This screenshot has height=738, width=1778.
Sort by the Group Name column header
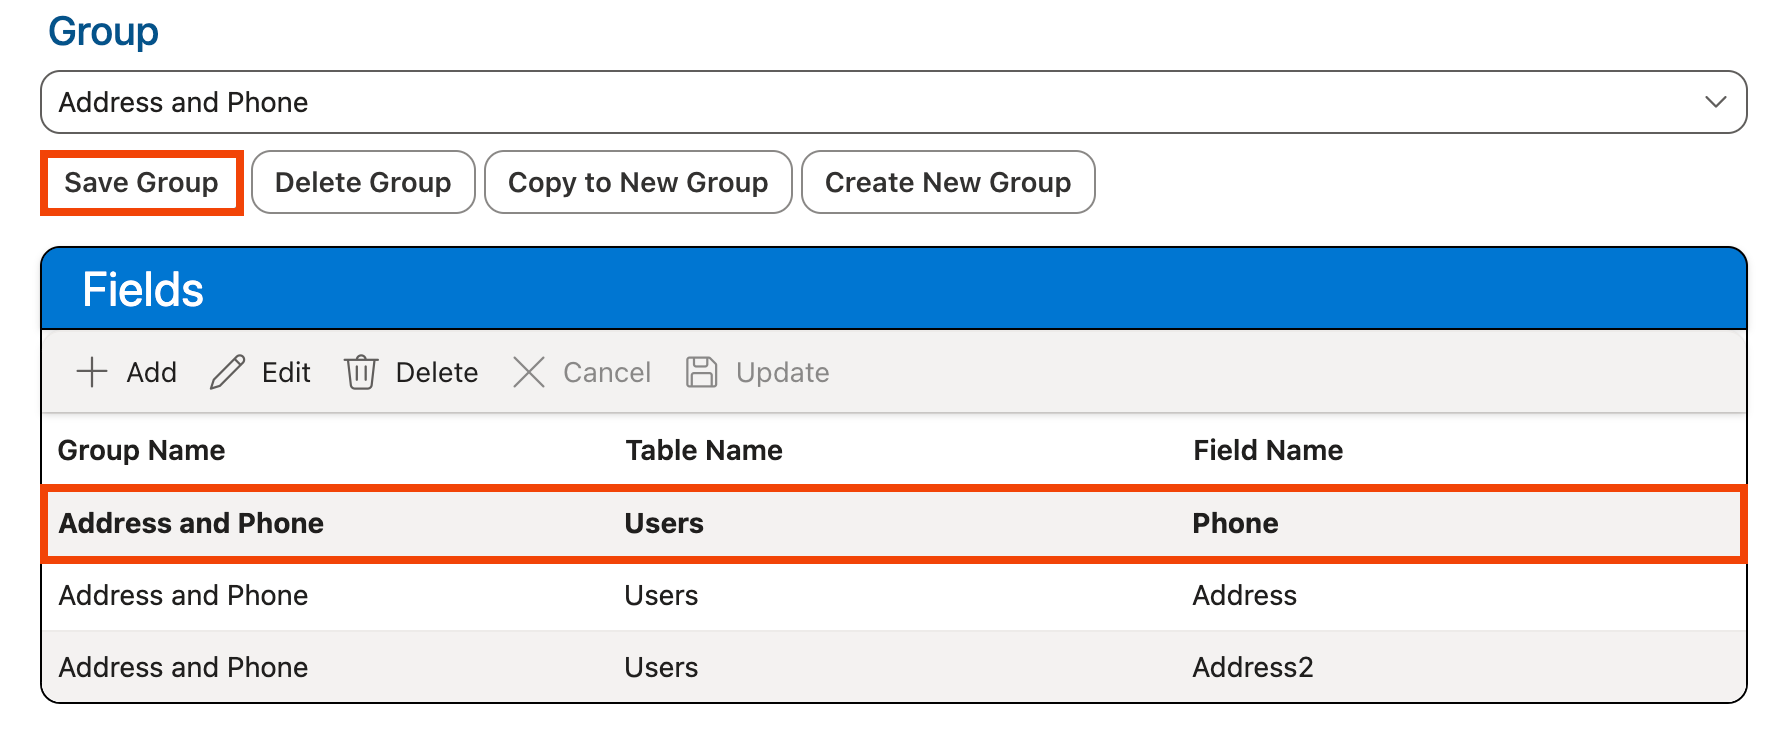pyautogui.click(x=141, y=450)
